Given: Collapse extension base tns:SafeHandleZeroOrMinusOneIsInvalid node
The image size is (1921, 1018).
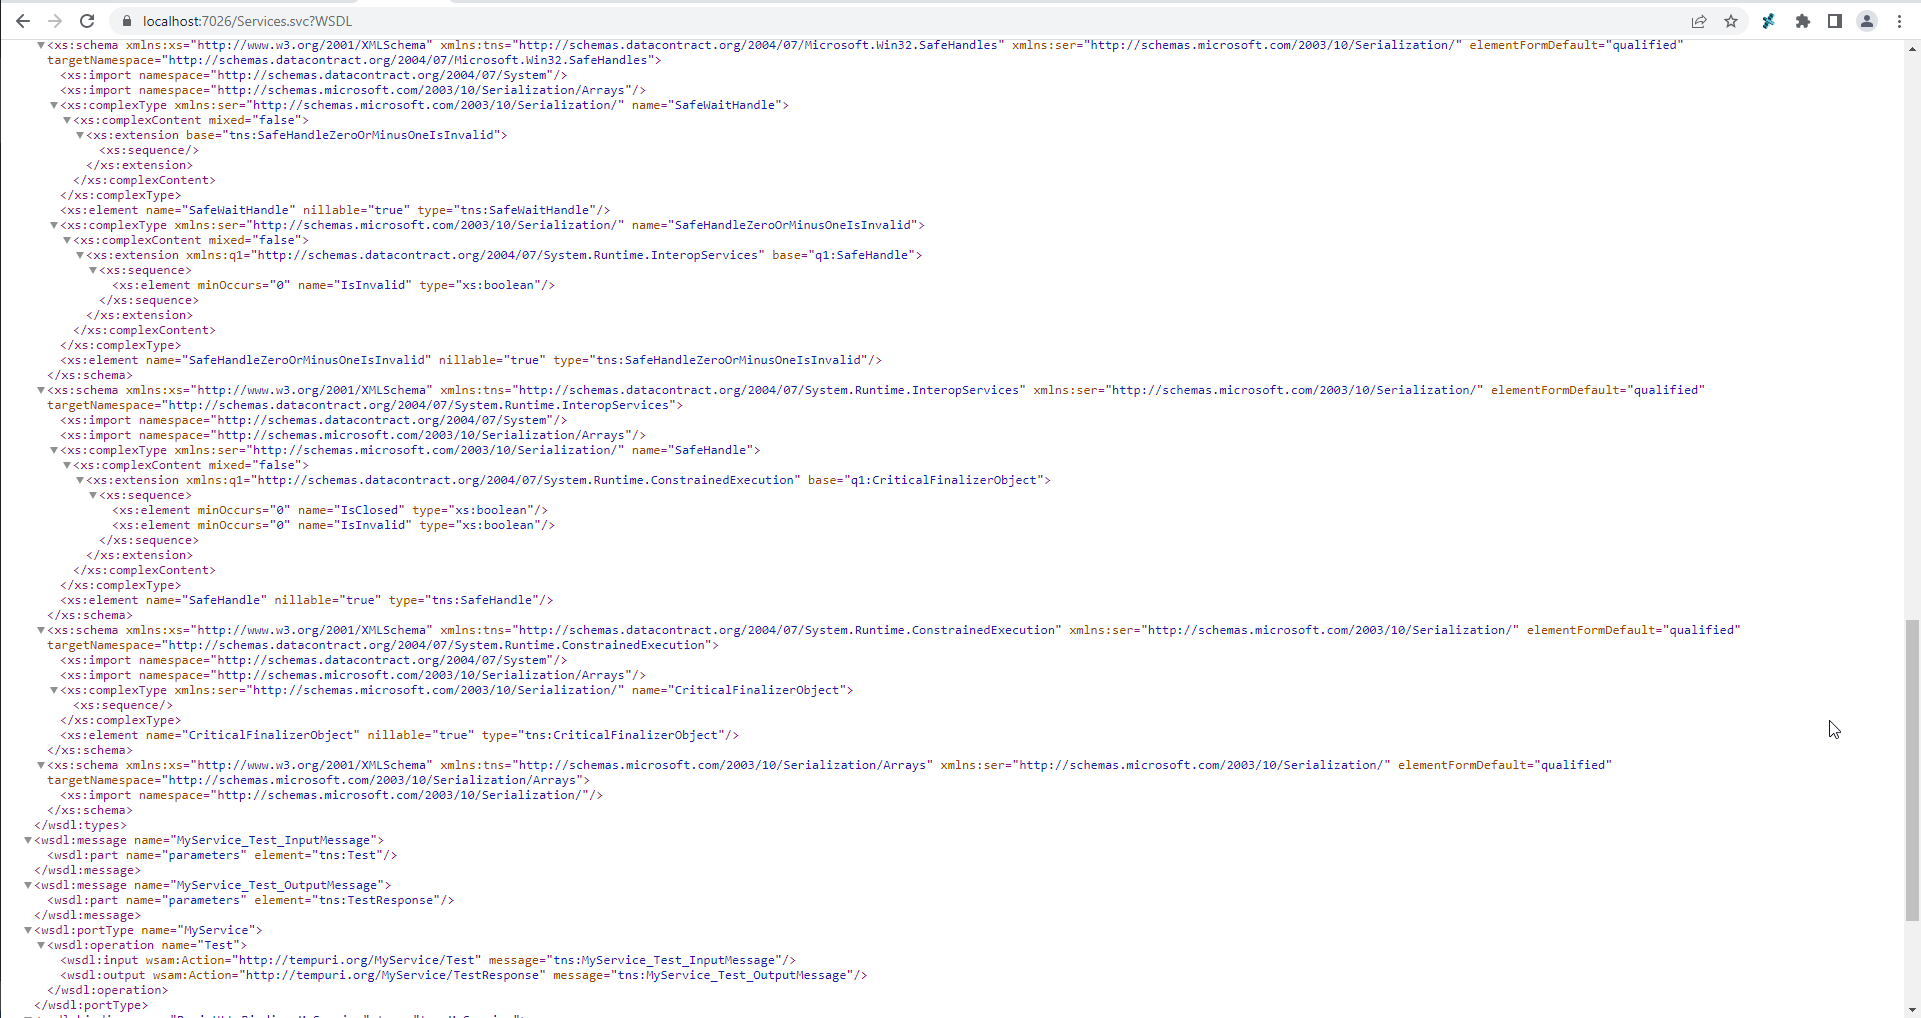Looking at the screenshot, I should [80, 135].
